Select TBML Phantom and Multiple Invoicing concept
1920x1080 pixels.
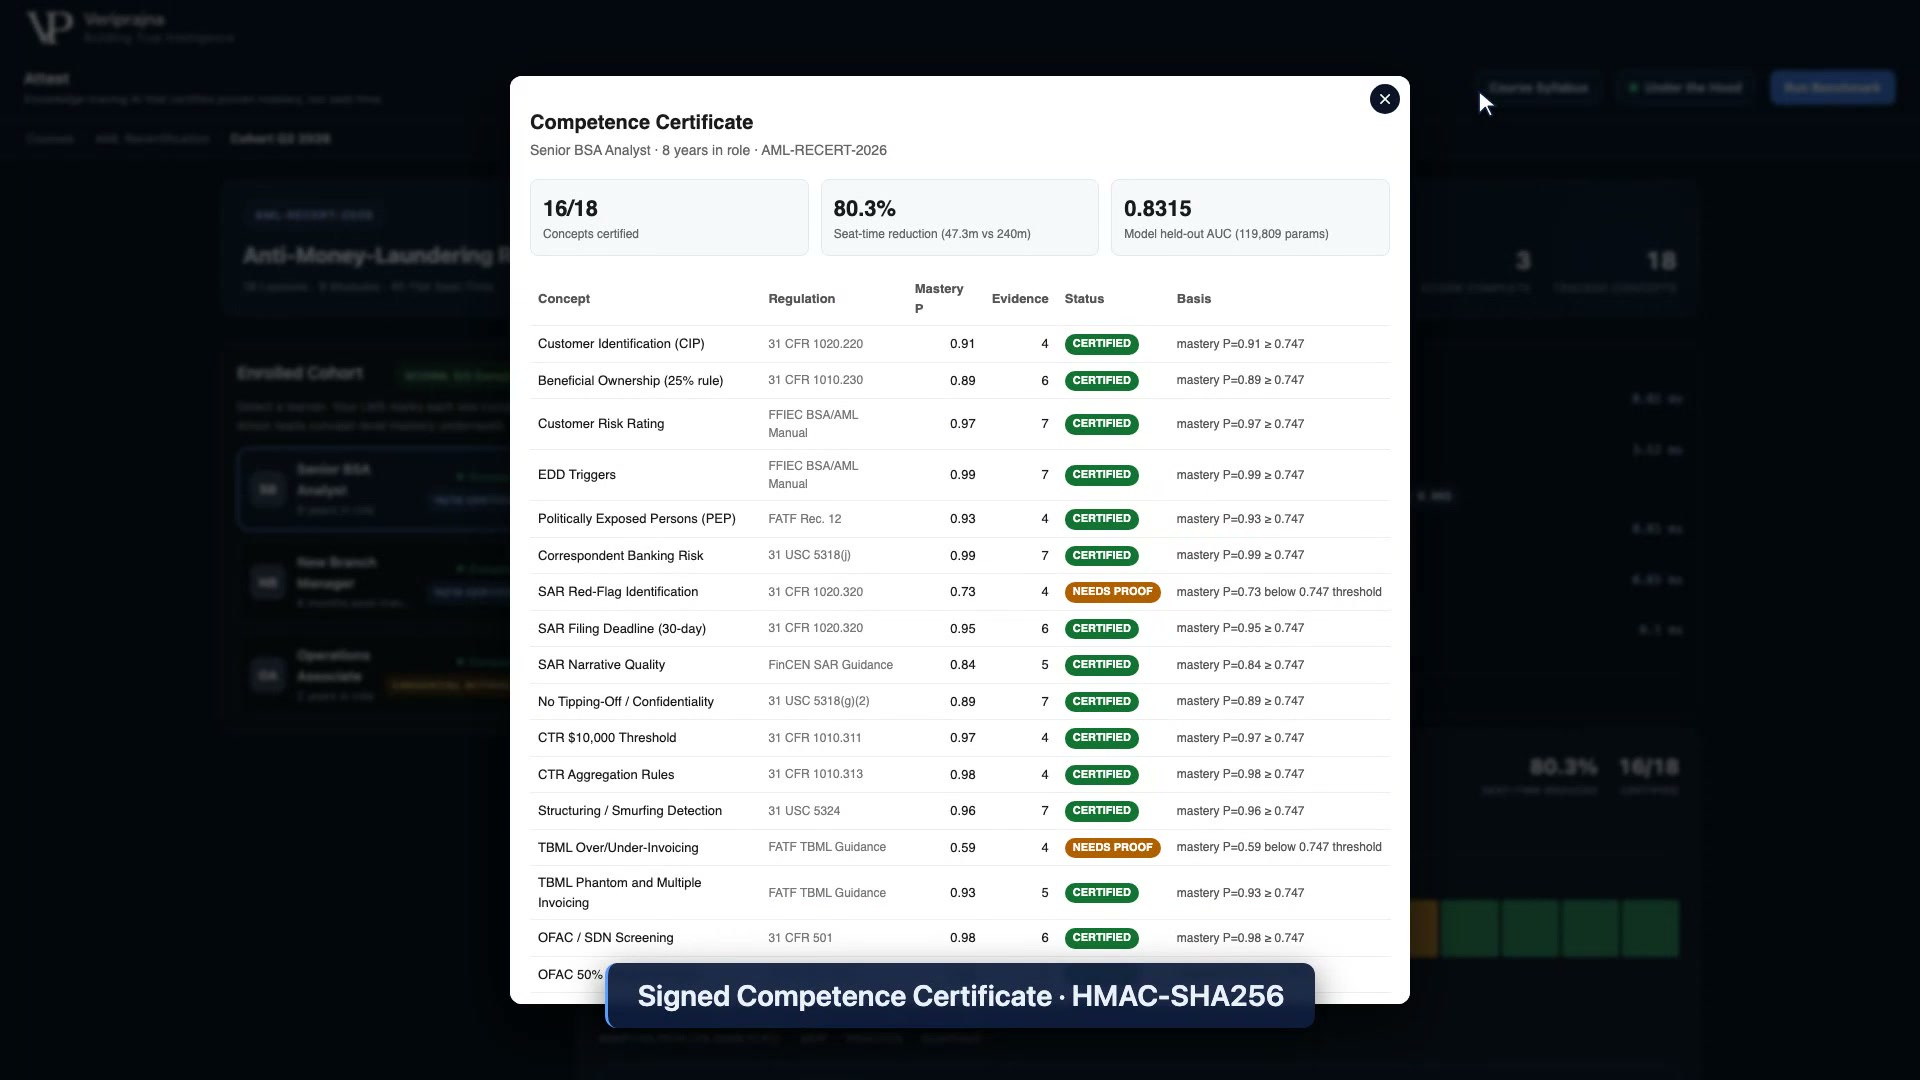(619, 893)
